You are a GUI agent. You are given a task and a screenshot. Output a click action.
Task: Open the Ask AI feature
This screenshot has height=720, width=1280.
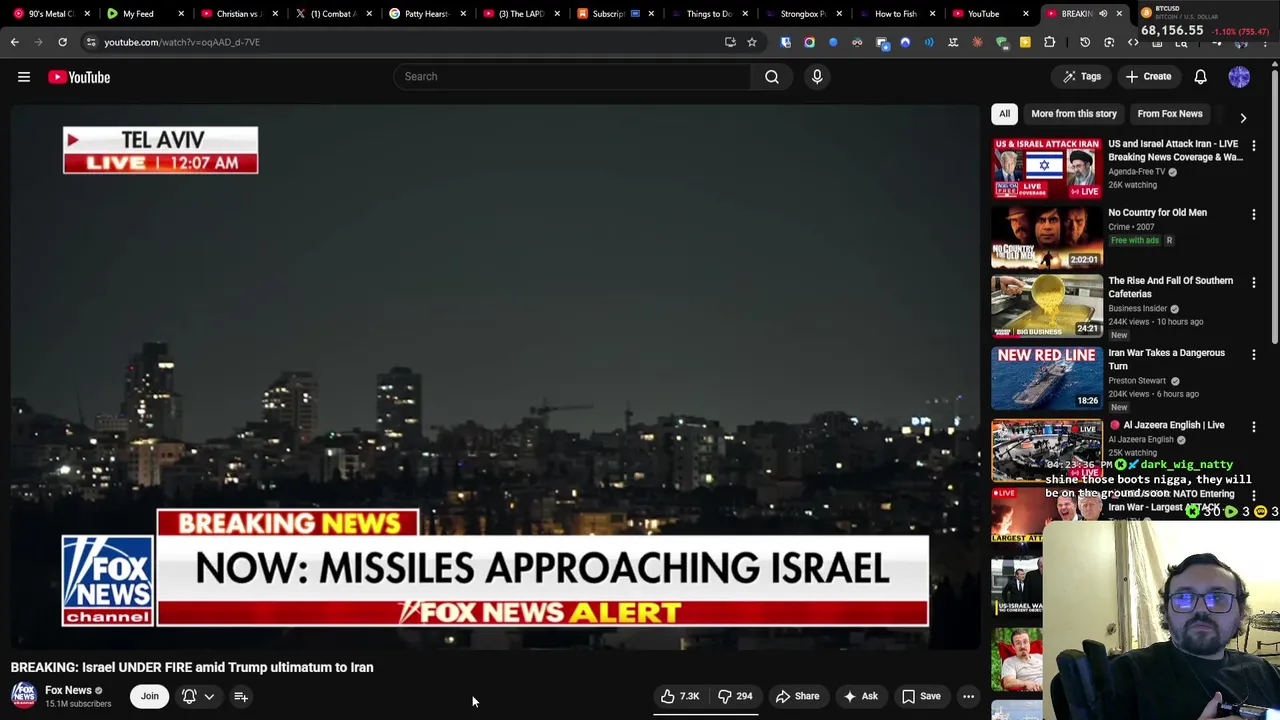point(860,696)
